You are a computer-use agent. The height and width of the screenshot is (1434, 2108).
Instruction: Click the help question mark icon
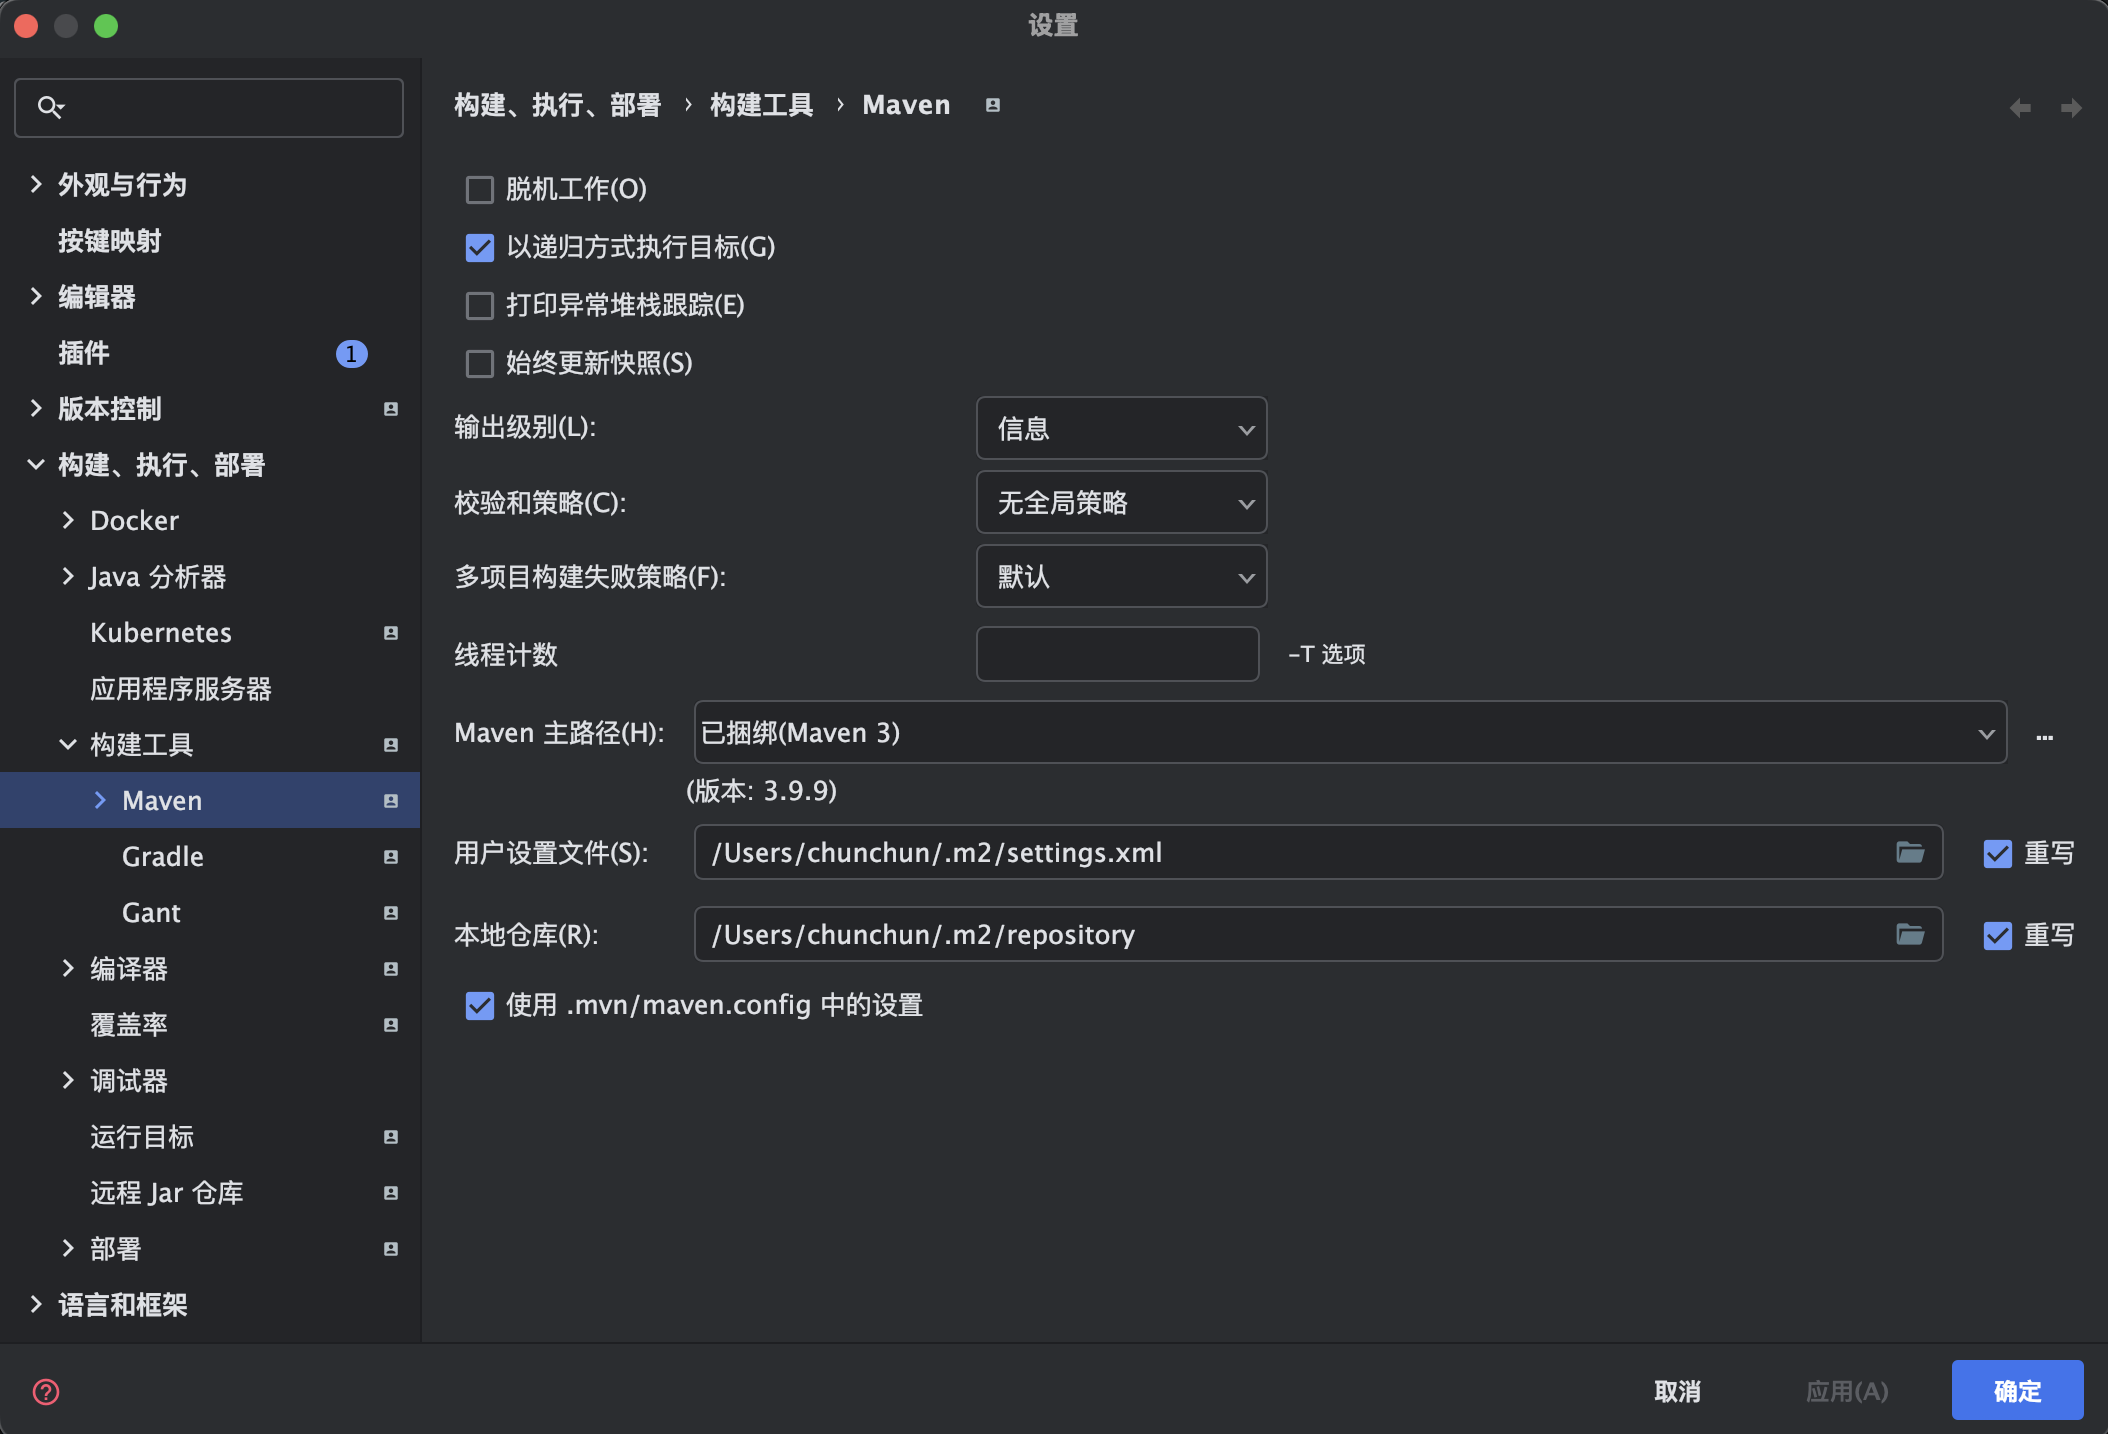tap(46, 1391)
